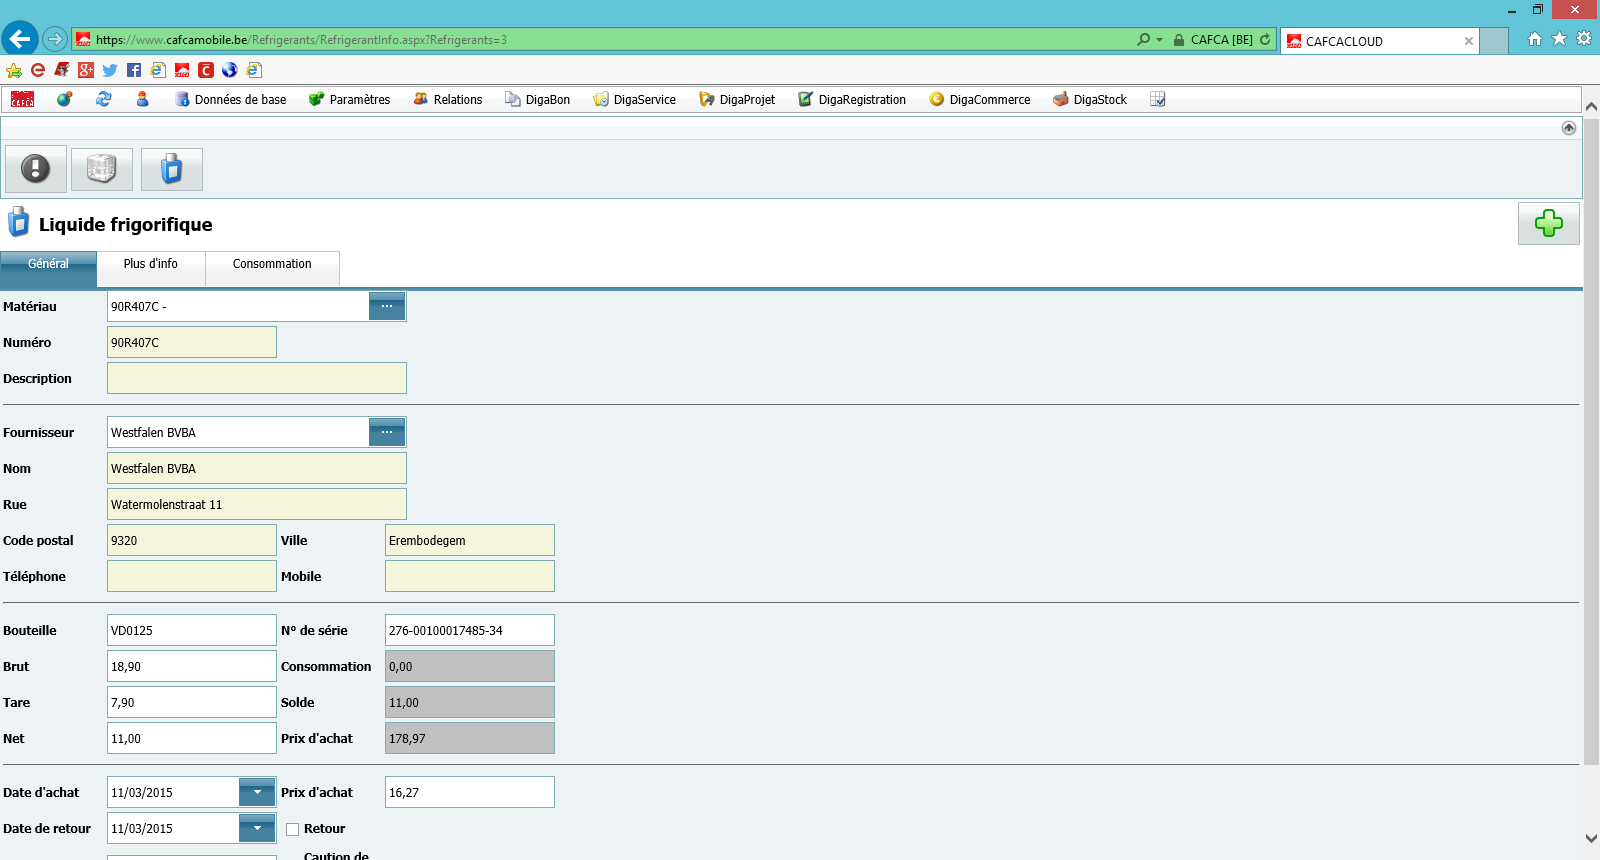Click the security lock icon in address bar

click(x=1179, y=40)
